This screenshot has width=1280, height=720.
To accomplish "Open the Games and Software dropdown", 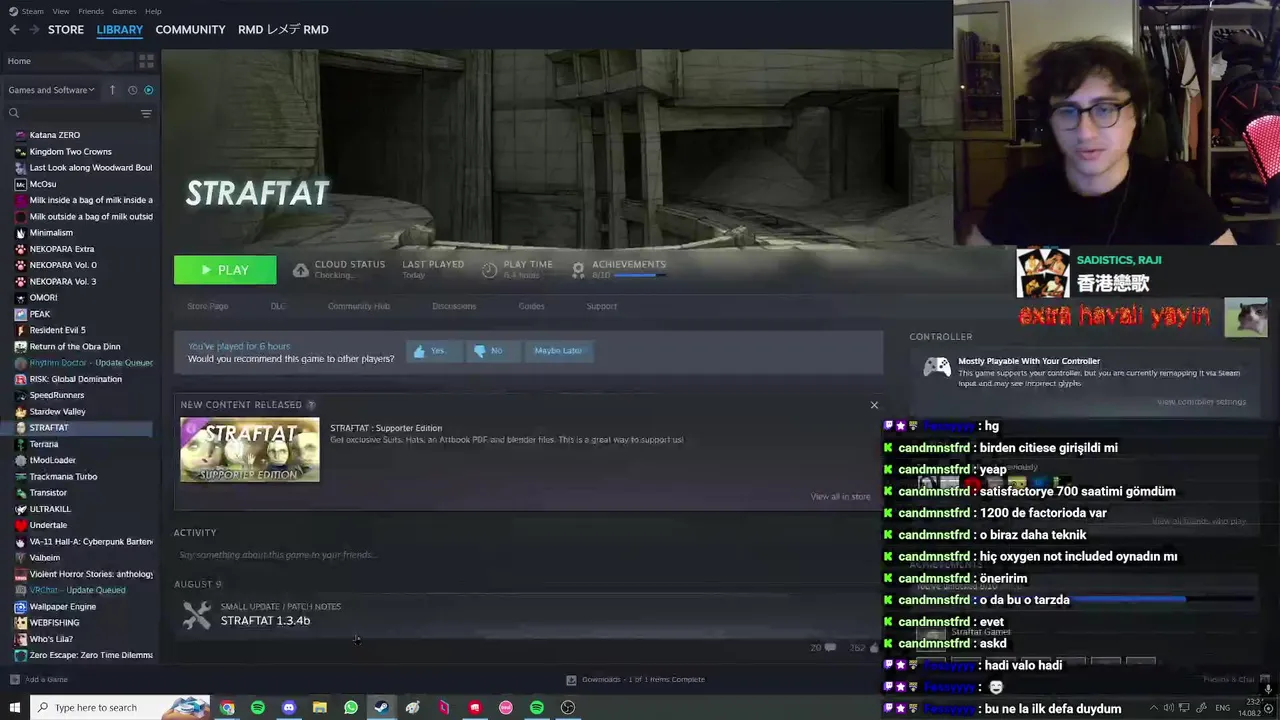I will coord(51,90).
